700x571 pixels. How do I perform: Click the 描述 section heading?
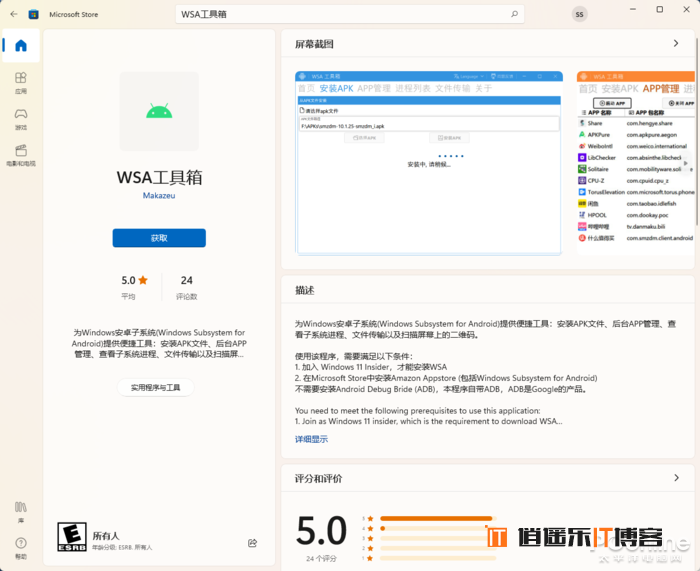tap(304, 290)
